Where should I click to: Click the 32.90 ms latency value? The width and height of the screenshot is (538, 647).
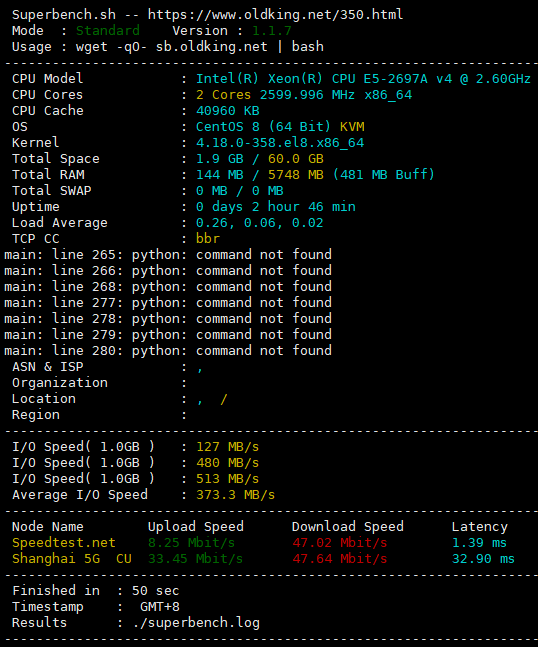[483, 559]
